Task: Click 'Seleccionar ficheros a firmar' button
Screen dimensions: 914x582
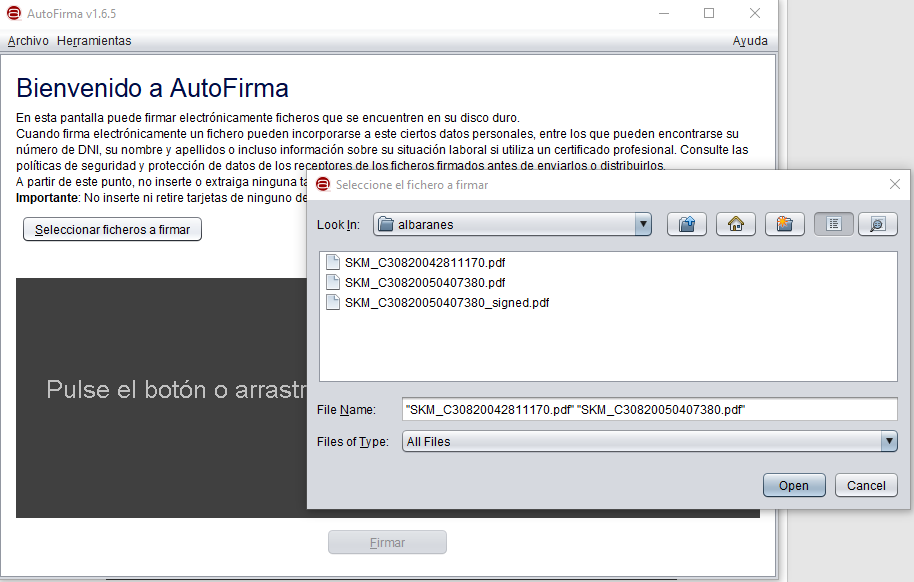Action: 113,229
